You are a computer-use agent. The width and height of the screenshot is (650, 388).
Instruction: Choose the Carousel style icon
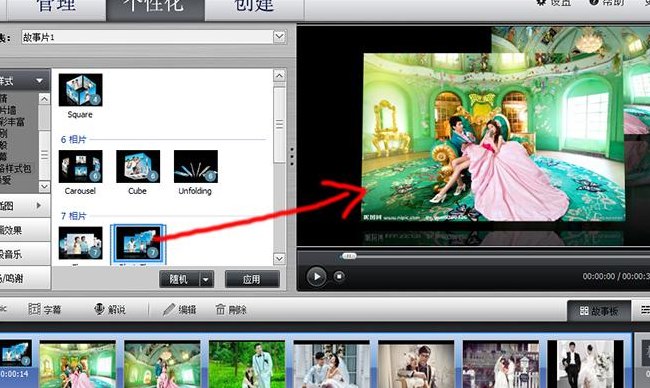click(x=80, y=166)
